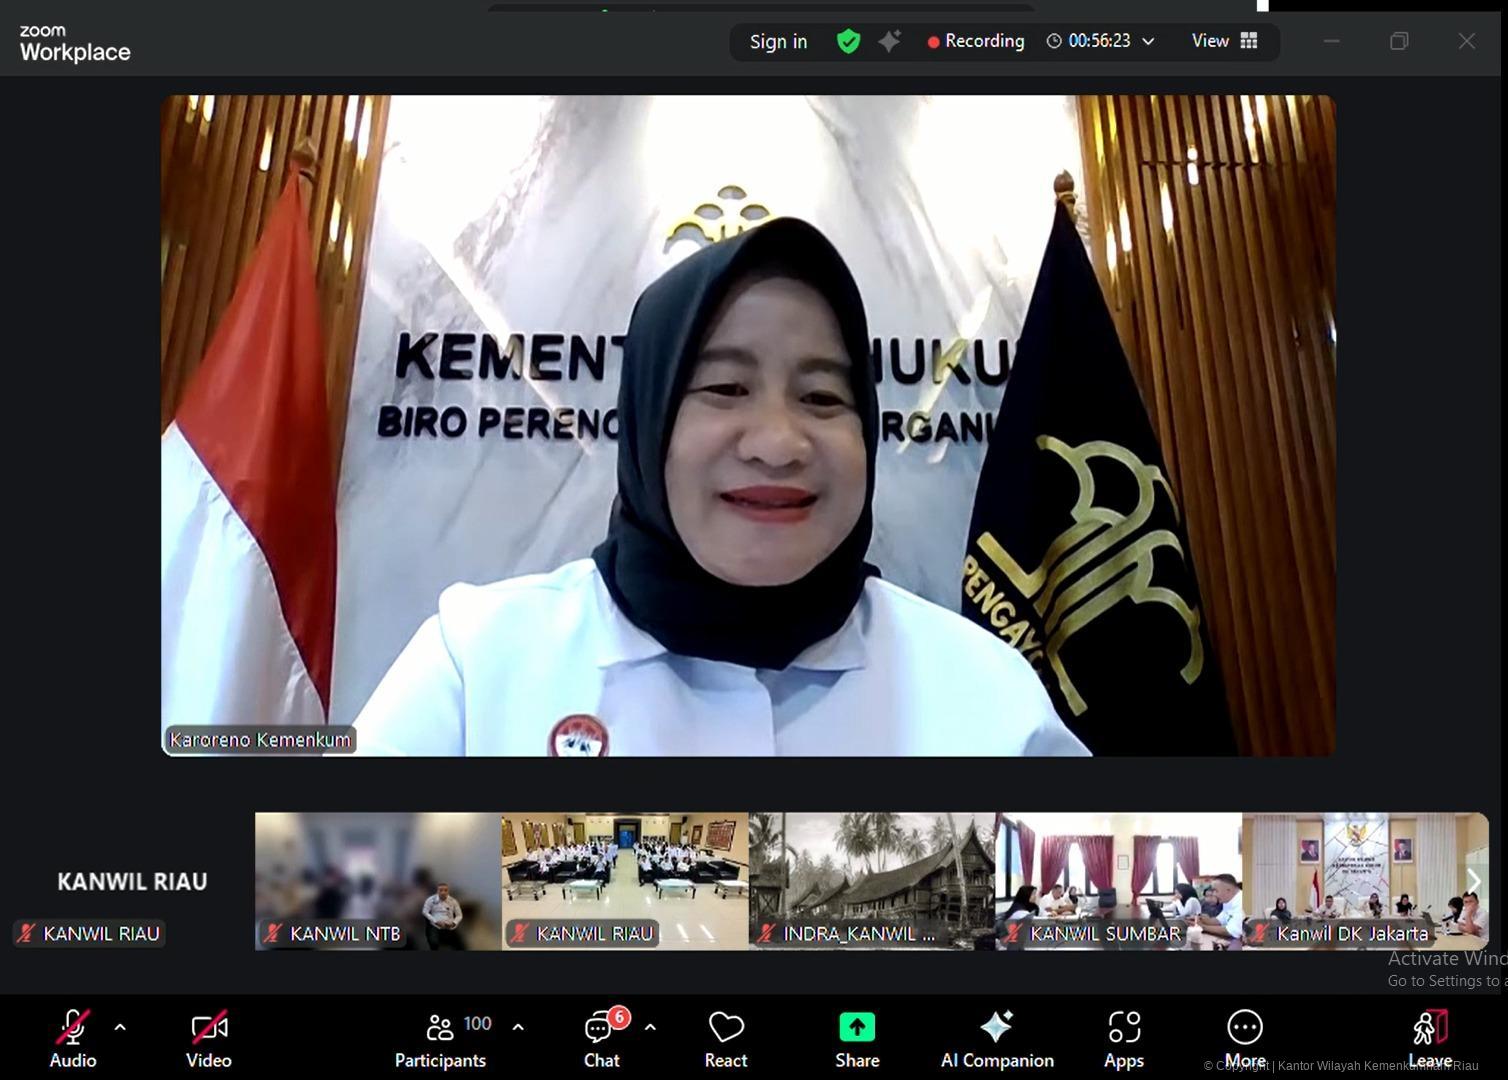Image resolution: width=1508 pixels, height=1080 pixels.
Task: Open the View layout menu
Action: [x=1224, y=41]
